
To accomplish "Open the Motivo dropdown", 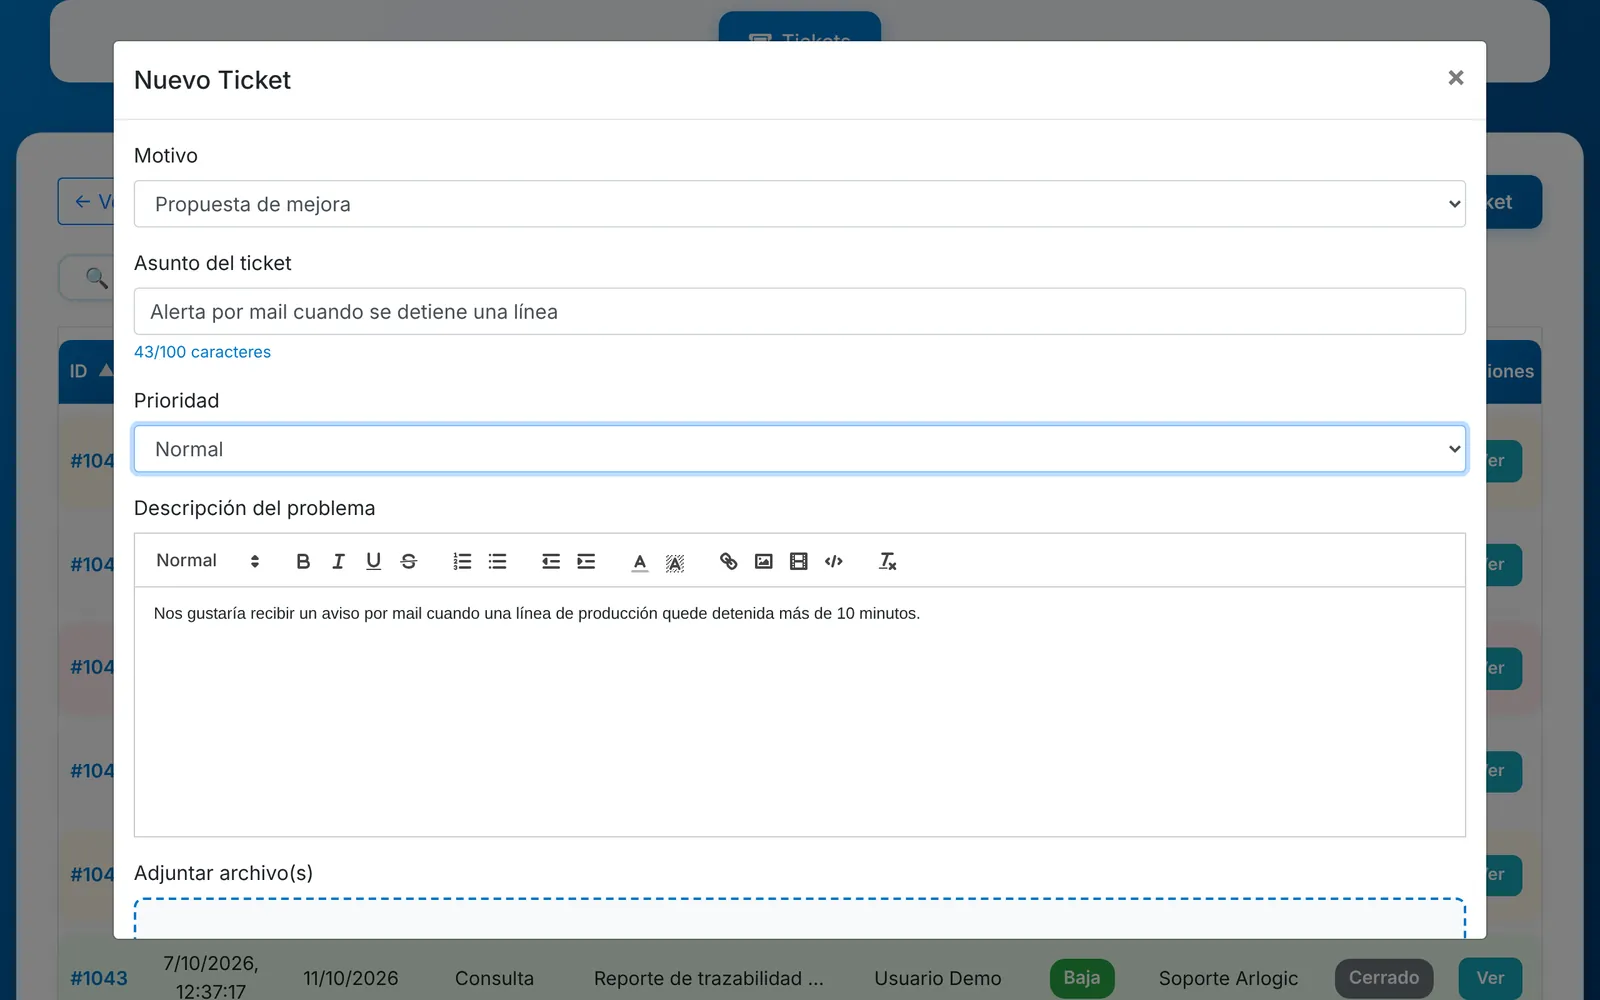I will (800, 204).
